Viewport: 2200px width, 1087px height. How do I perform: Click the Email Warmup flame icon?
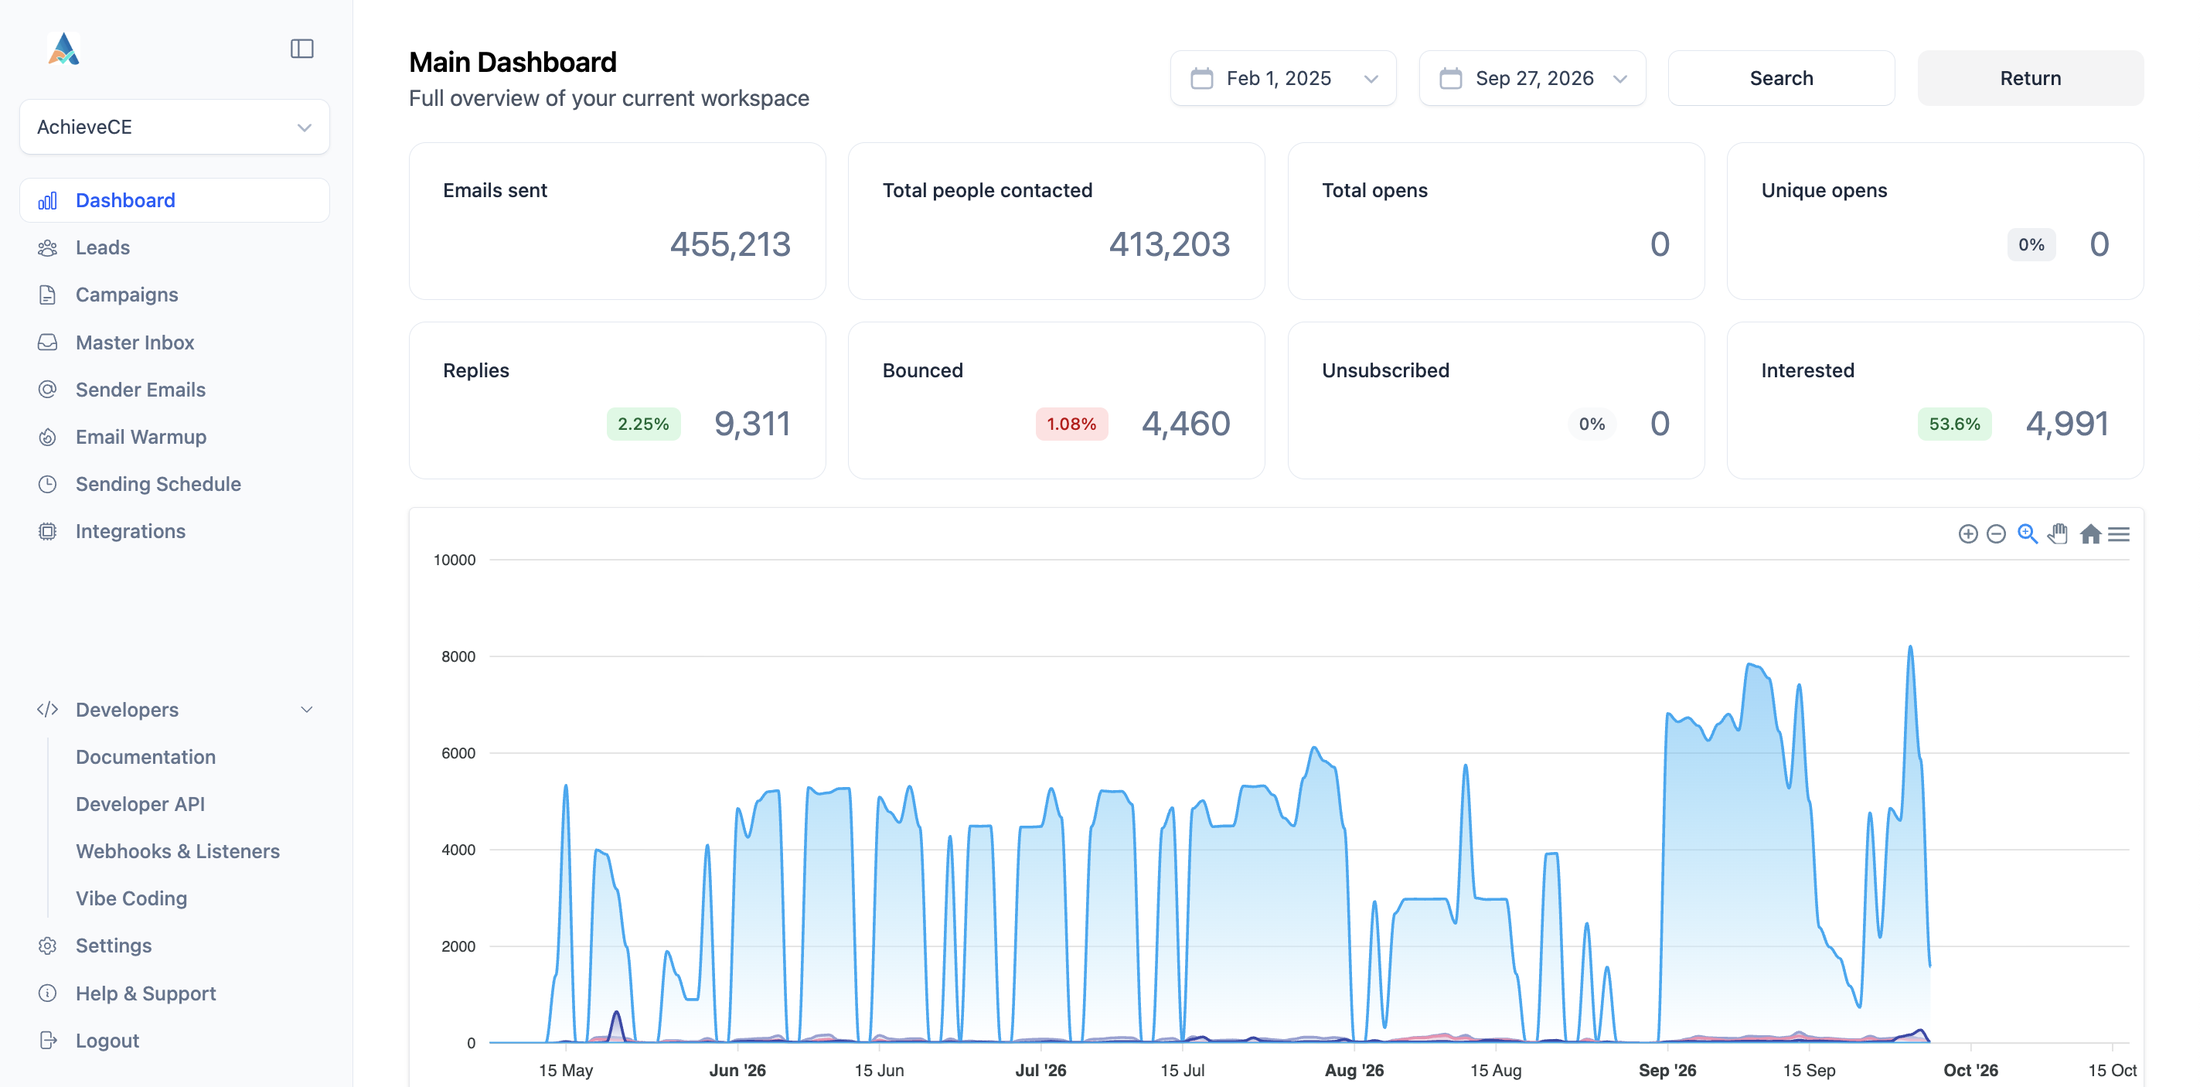pos(47,437)
